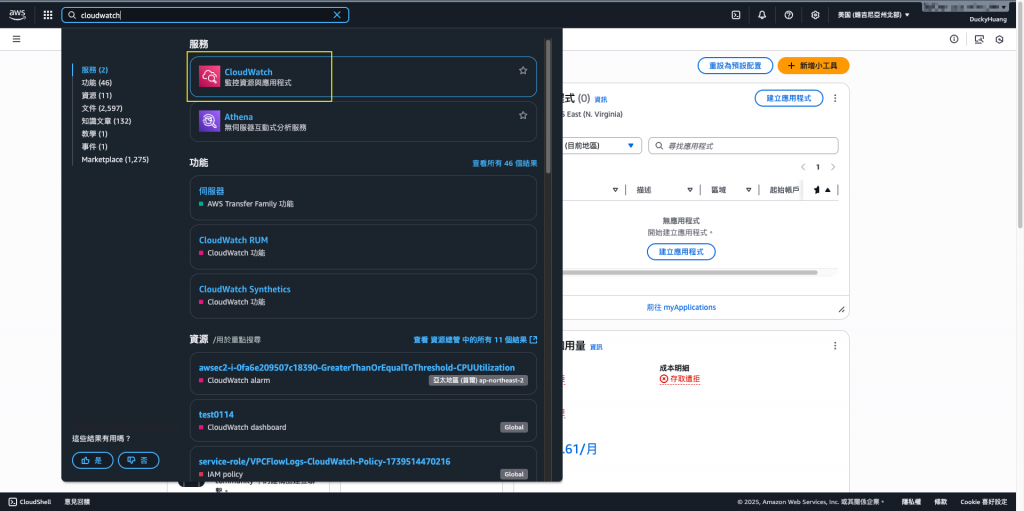Image resolution: width=1024 pixels, height=511 pixels.
Task: Click the thumbs-down 否 feedback button
Action: (x=138, y=461)
